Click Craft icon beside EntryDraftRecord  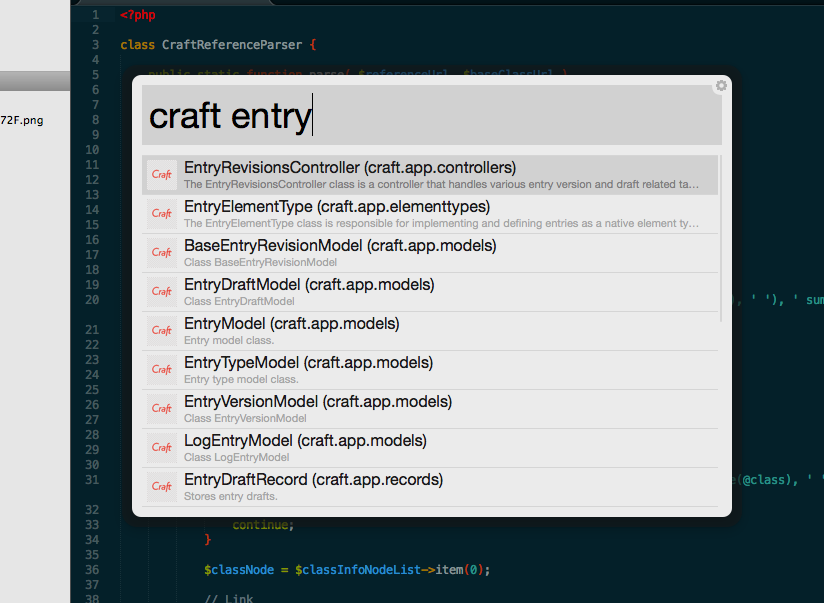161,487
